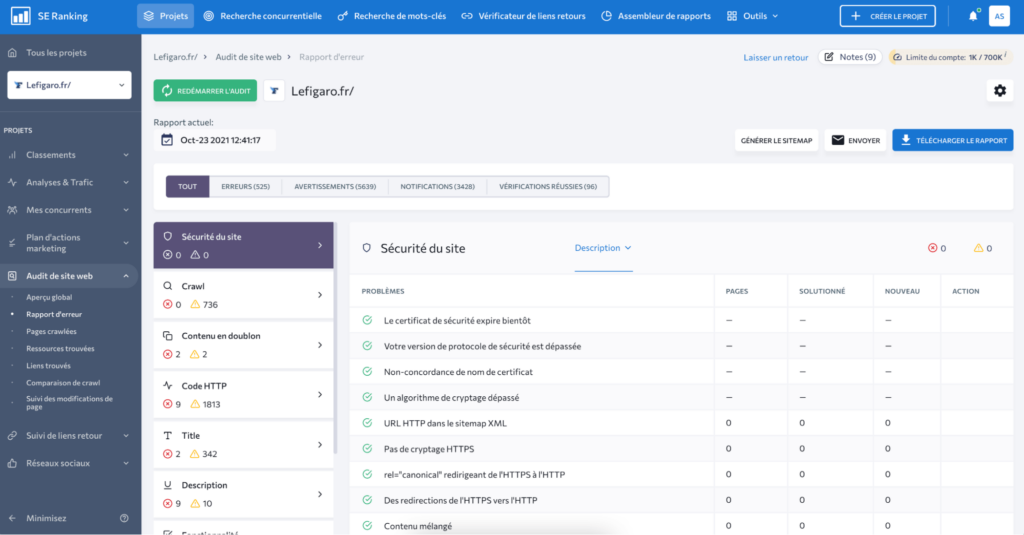Click the Lefigaro favicon beside the title
The image size is (1024, 535).
coord(274,91)
